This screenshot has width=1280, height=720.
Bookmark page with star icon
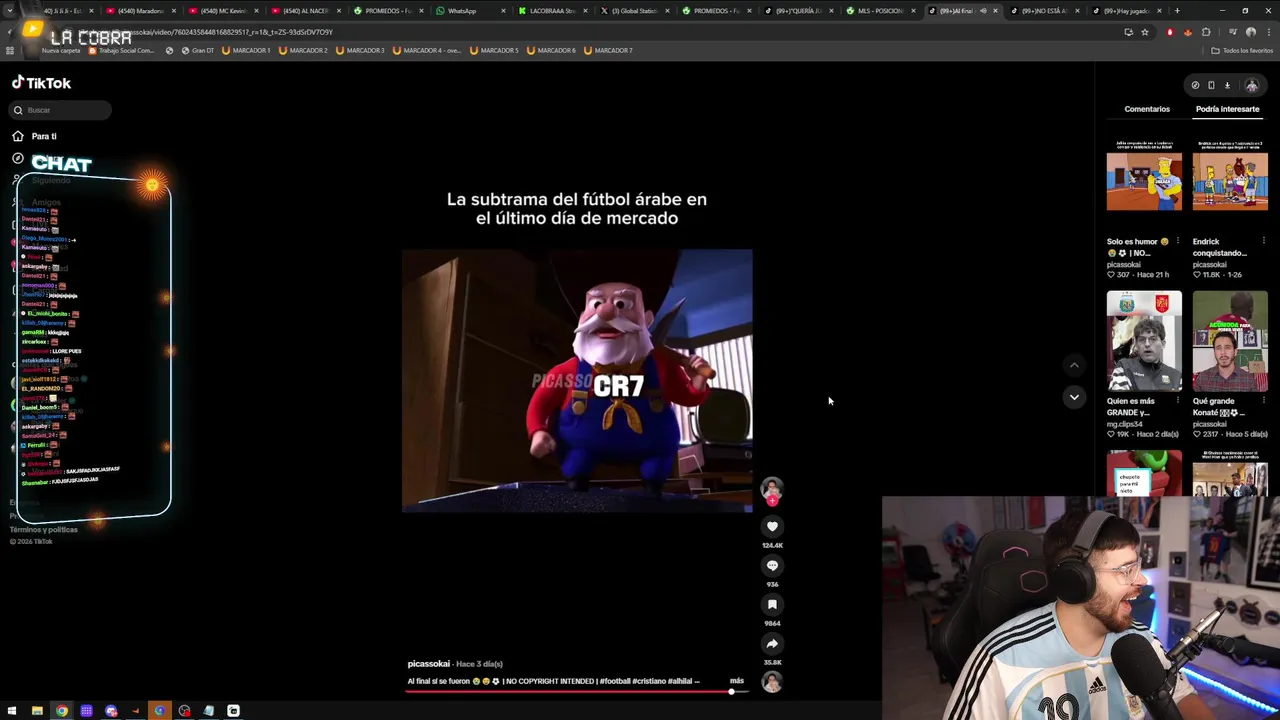tap(1145, 32)
